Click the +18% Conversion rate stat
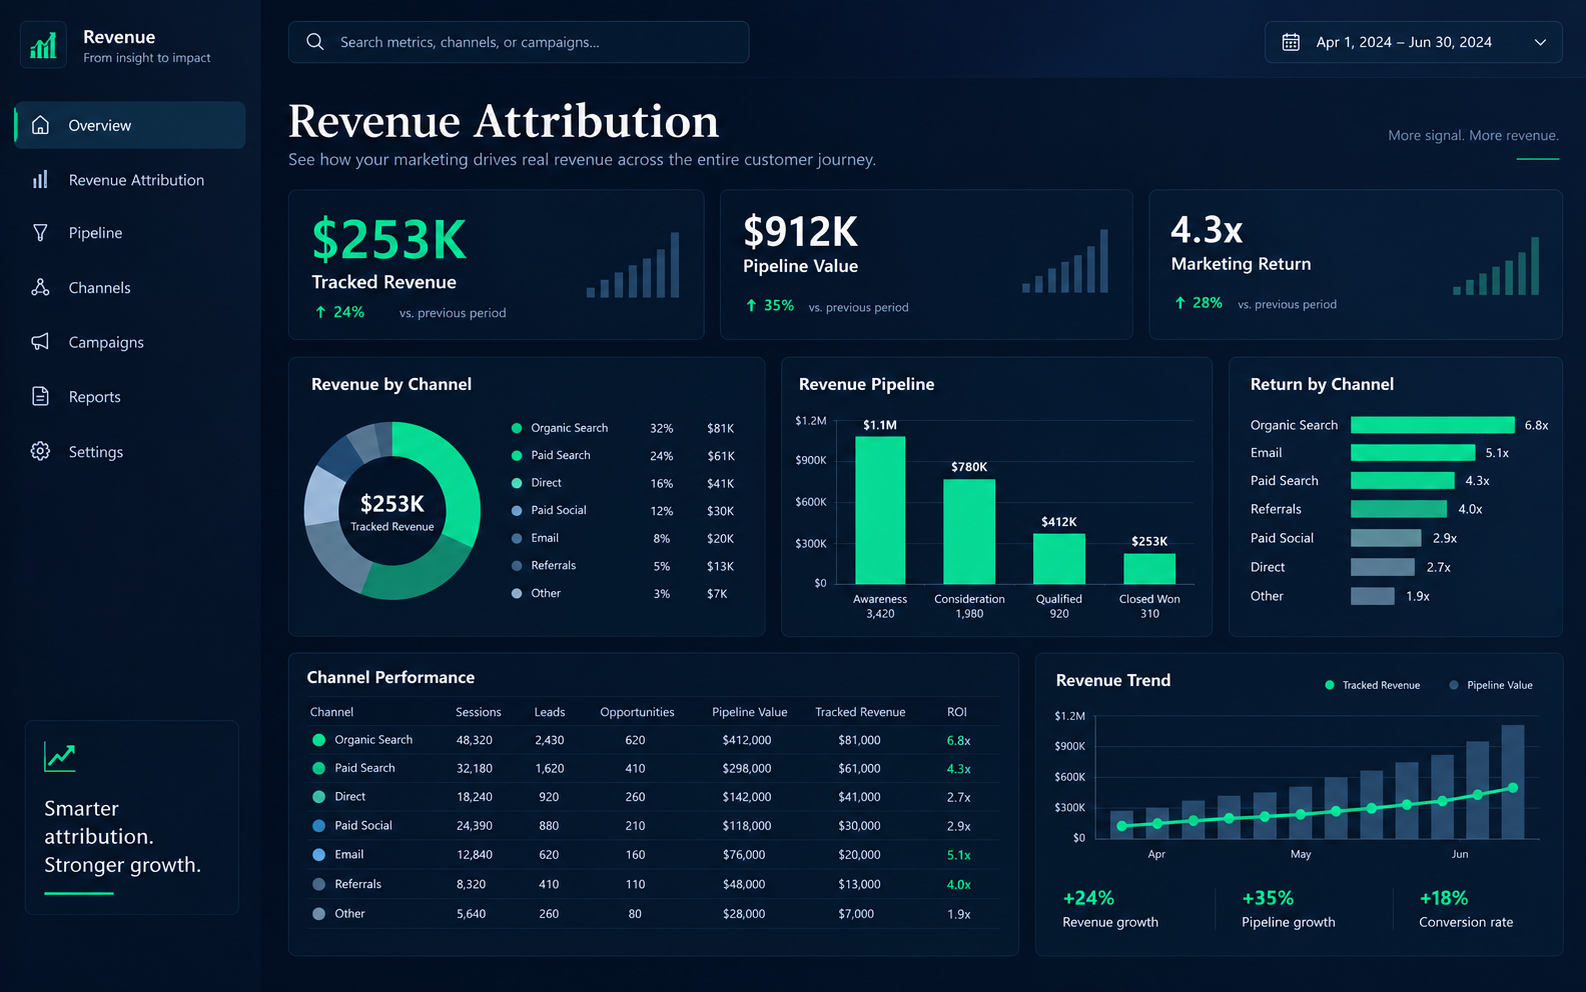 [1466, 909]
